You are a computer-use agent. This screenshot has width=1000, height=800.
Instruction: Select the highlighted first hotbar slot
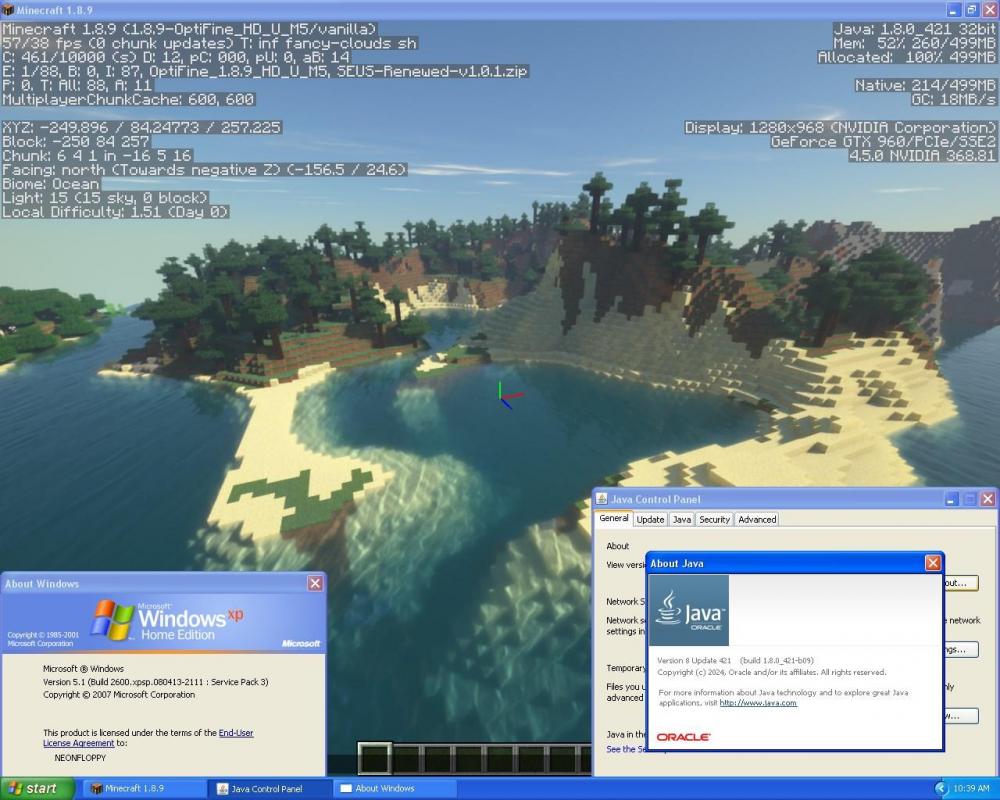click(374, 759)
